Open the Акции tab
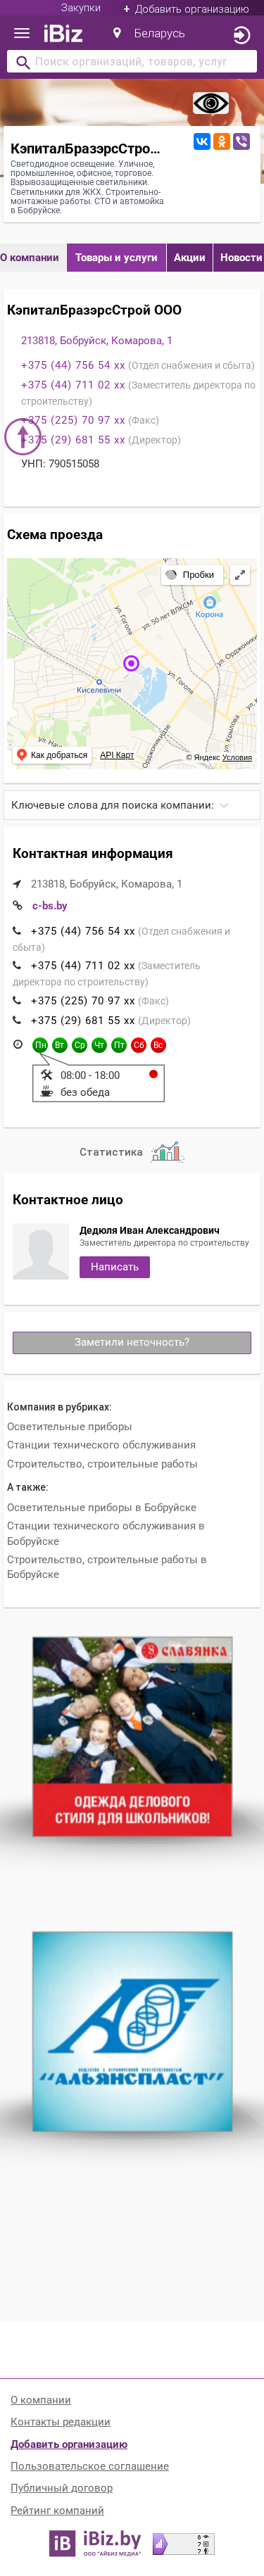 189,258
